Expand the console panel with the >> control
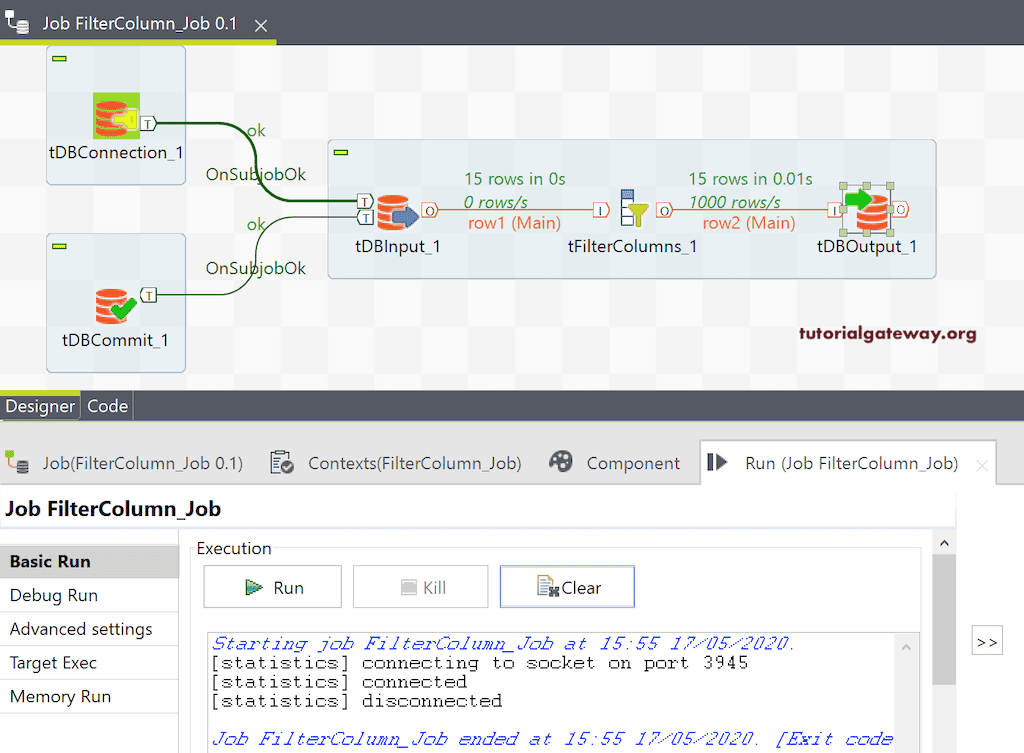Viewport: 1024px width, 753px height. tap(986, 639)
